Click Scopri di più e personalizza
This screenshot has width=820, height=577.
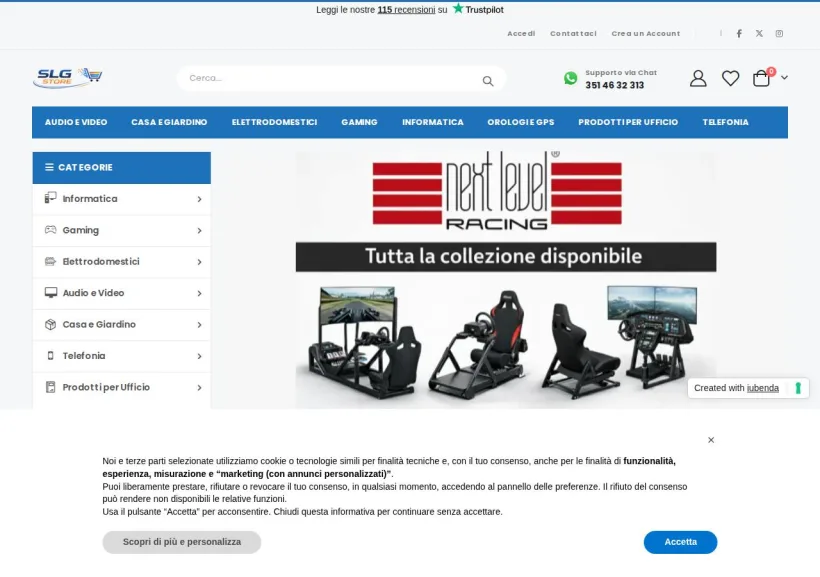(x=181, y=542)
